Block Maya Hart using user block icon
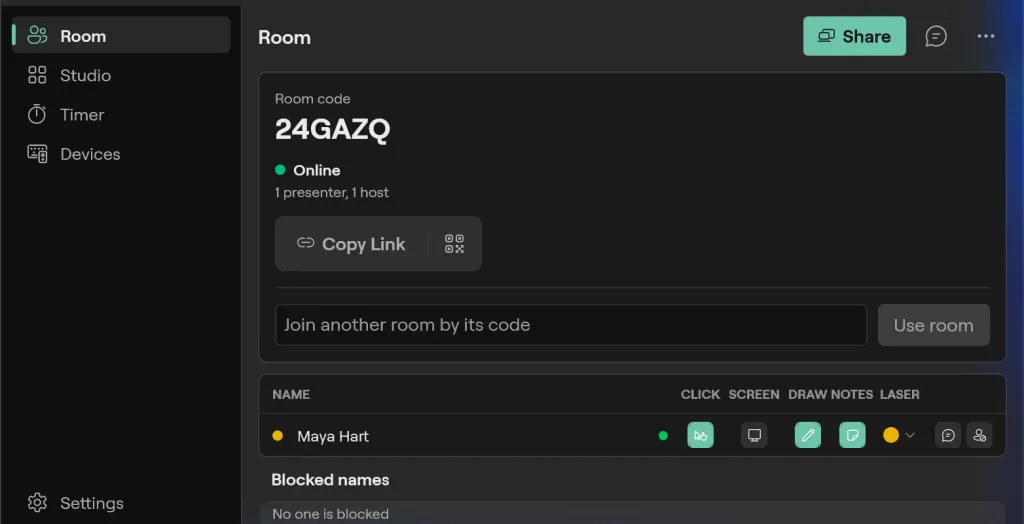Screen dimensions: 1024x524 979,435
